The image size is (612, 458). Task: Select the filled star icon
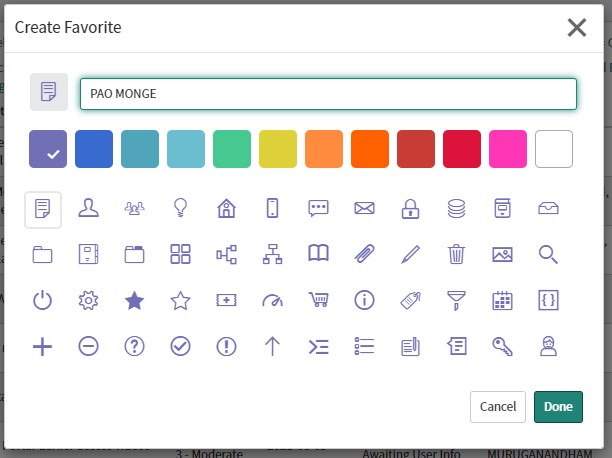click(x=134, y=300)
